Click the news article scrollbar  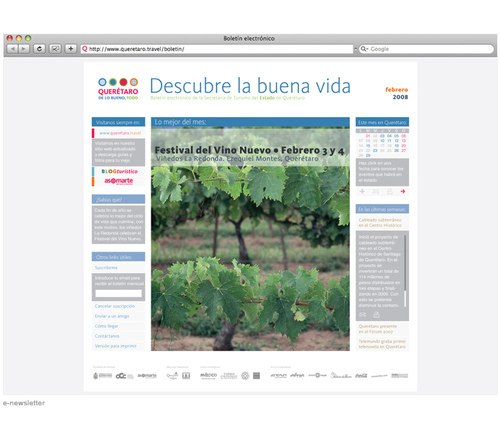[x=405, y=271]
